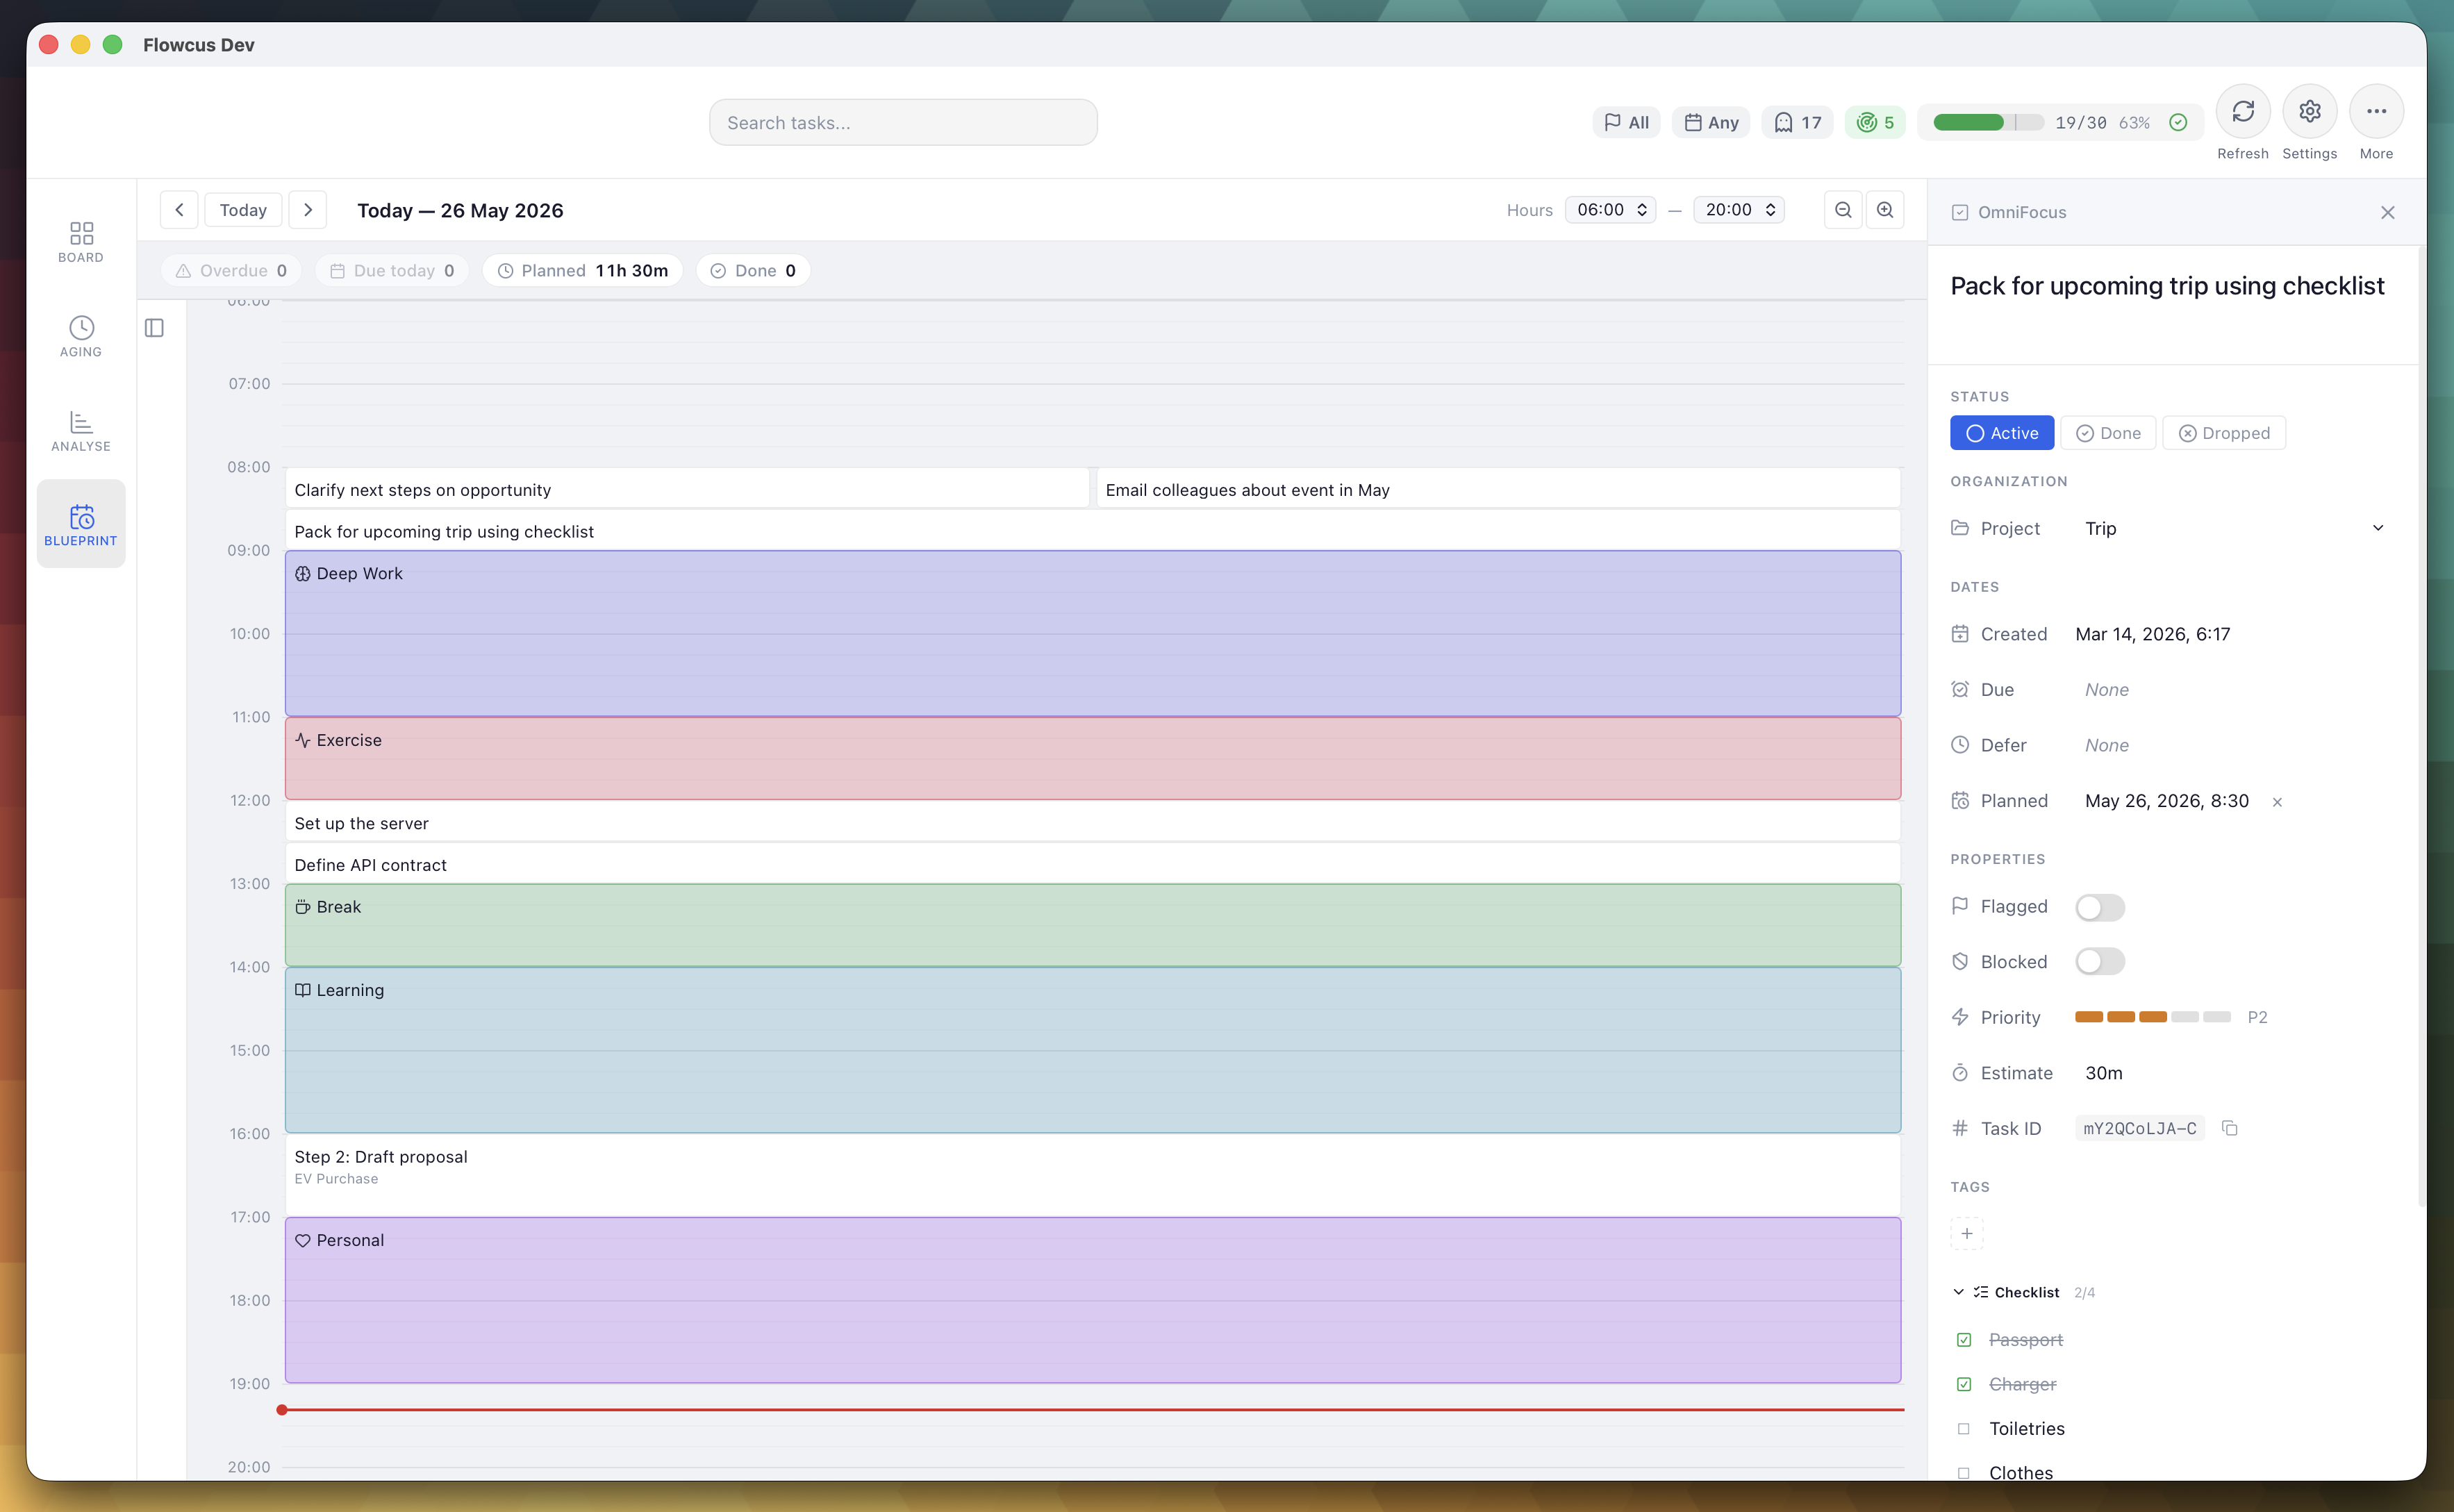
Task: Set priority bar level P2
Action: 2152,1017
